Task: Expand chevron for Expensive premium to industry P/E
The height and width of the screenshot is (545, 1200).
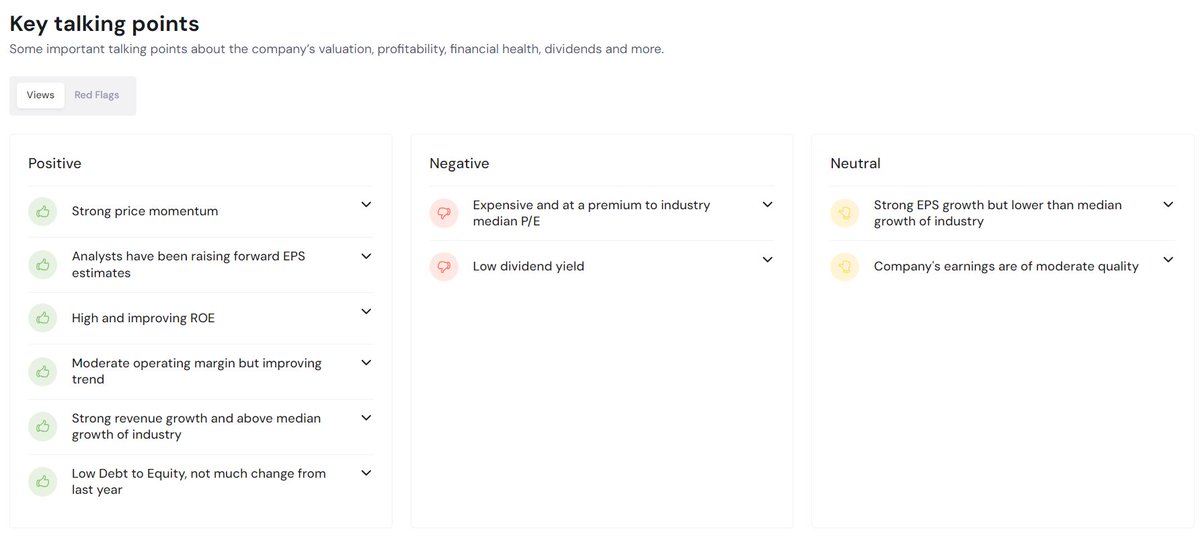Action: pyautogui.click(x=767, y=205)
